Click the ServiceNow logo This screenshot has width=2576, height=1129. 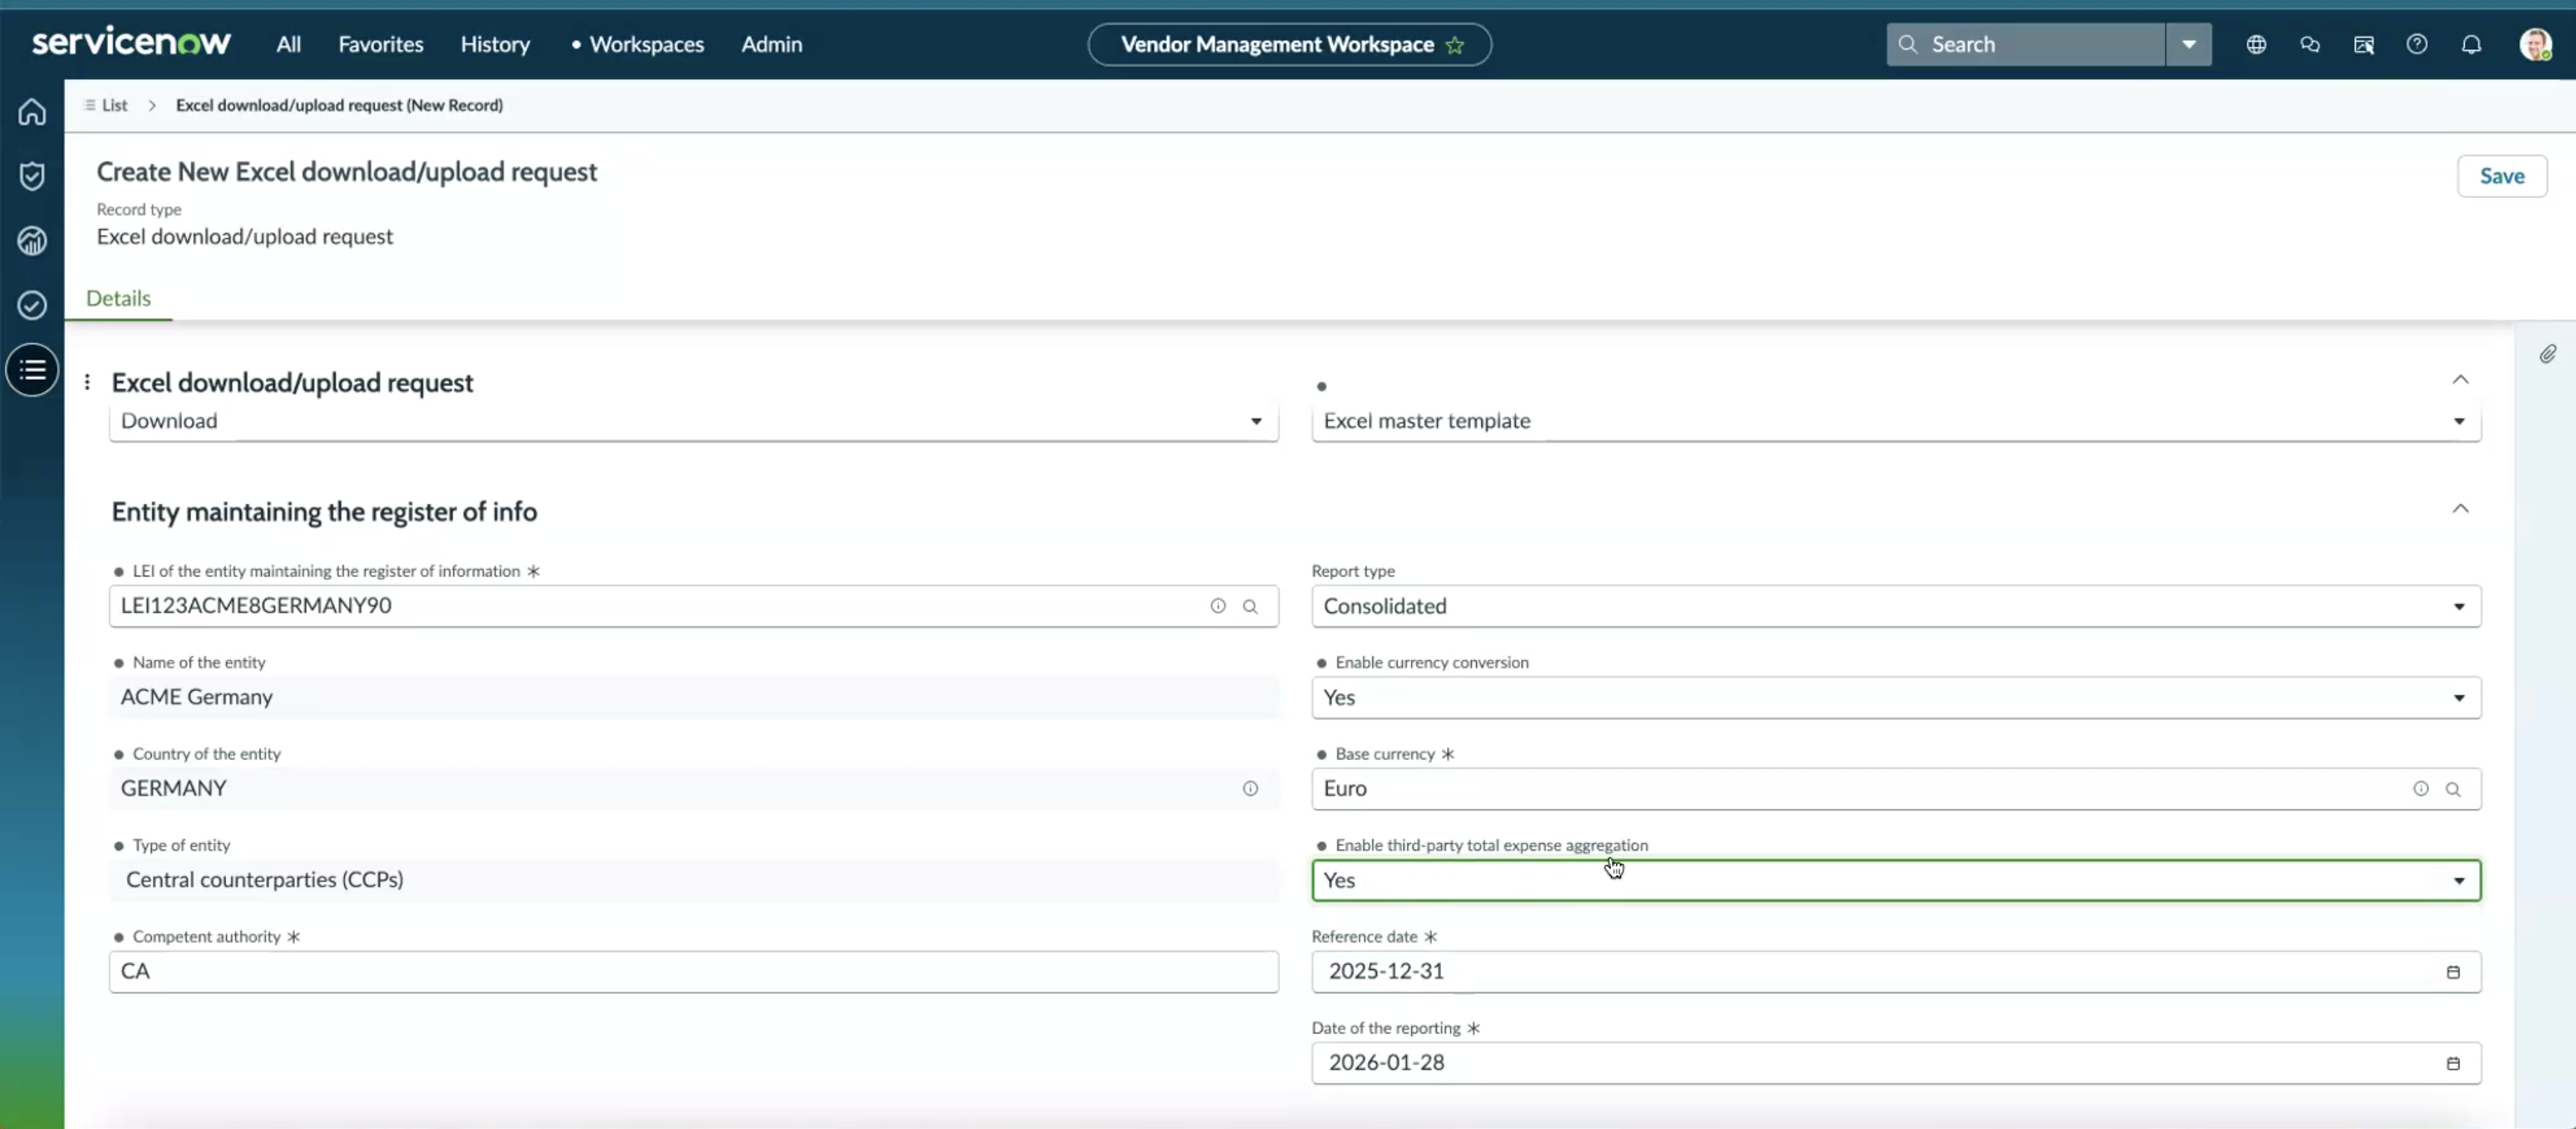pos(131,42)
